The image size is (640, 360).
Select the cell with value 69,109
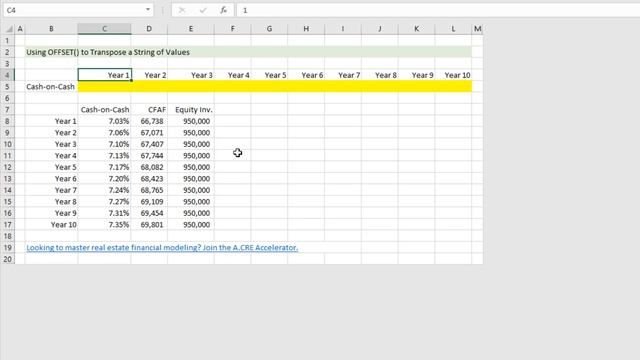(149, 202)
